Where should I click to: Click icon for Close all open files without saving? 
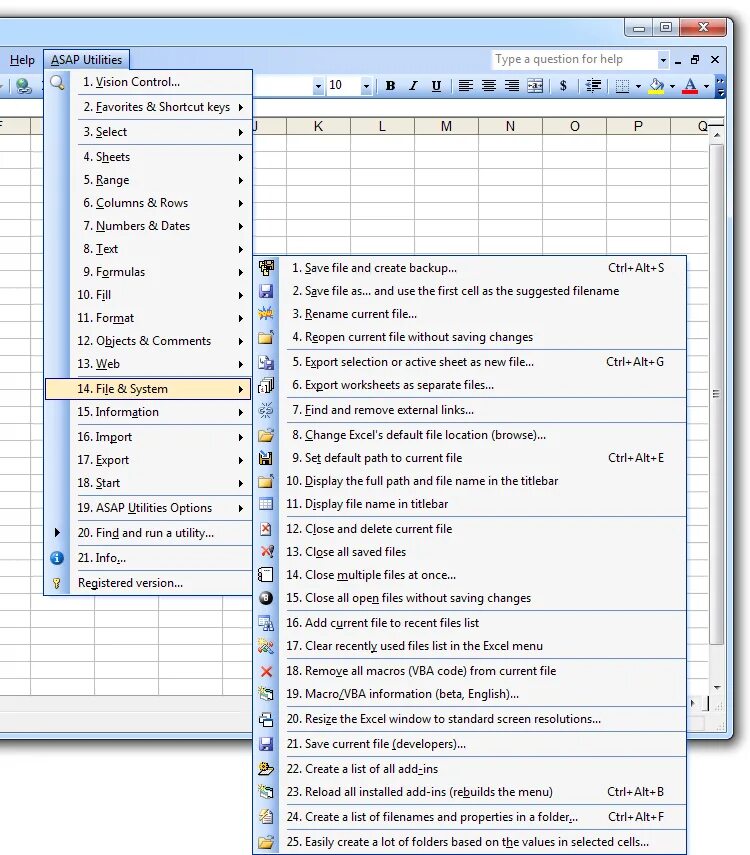click(266, 598)
